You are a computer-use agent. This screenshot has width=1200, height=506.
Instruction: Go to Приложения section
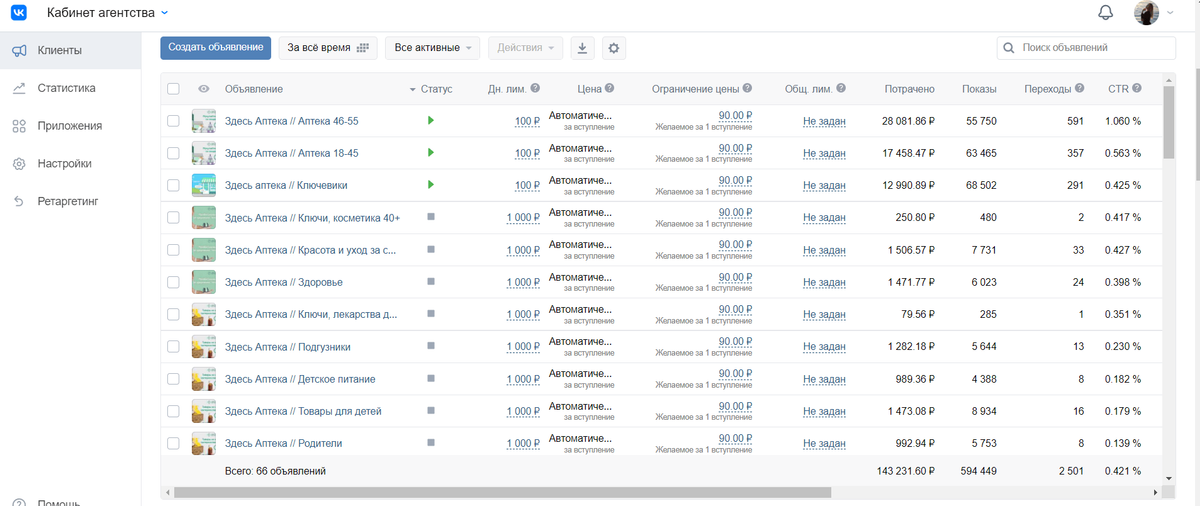[x=70, y=126]
